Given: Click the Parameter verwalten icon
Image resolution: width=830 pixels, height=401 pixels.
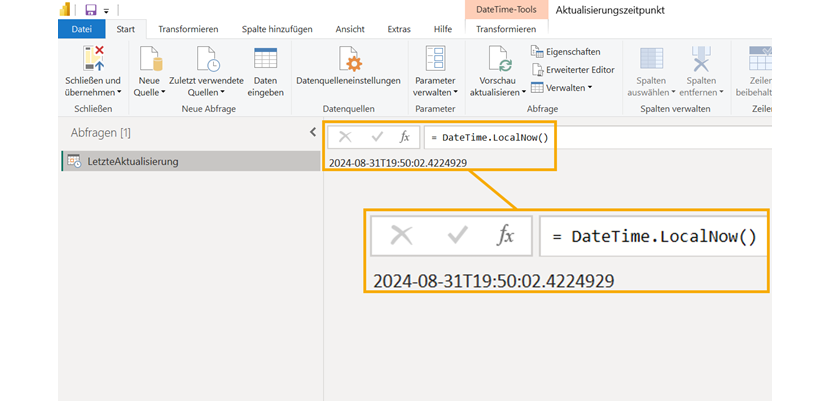Looking at the screenshot, I should tap(434, 59).
